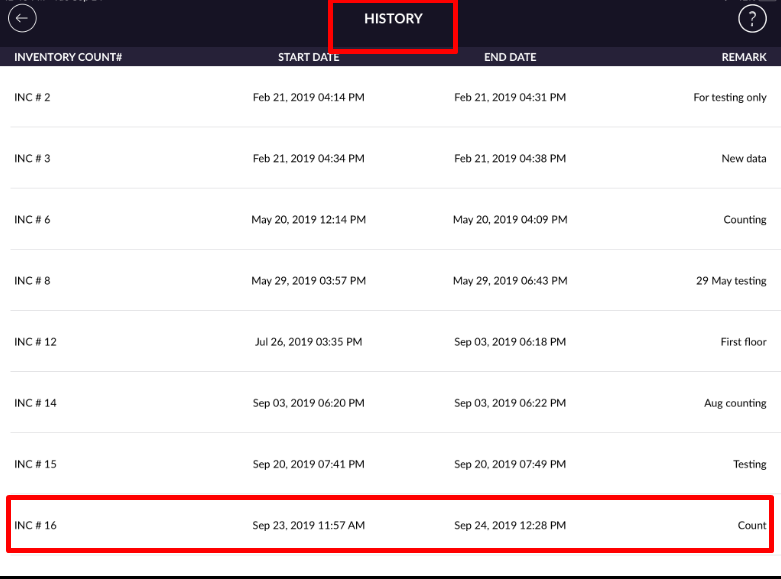781x579 pixels.
Task: Choose the INC # 15 entry
Action: 35,464
